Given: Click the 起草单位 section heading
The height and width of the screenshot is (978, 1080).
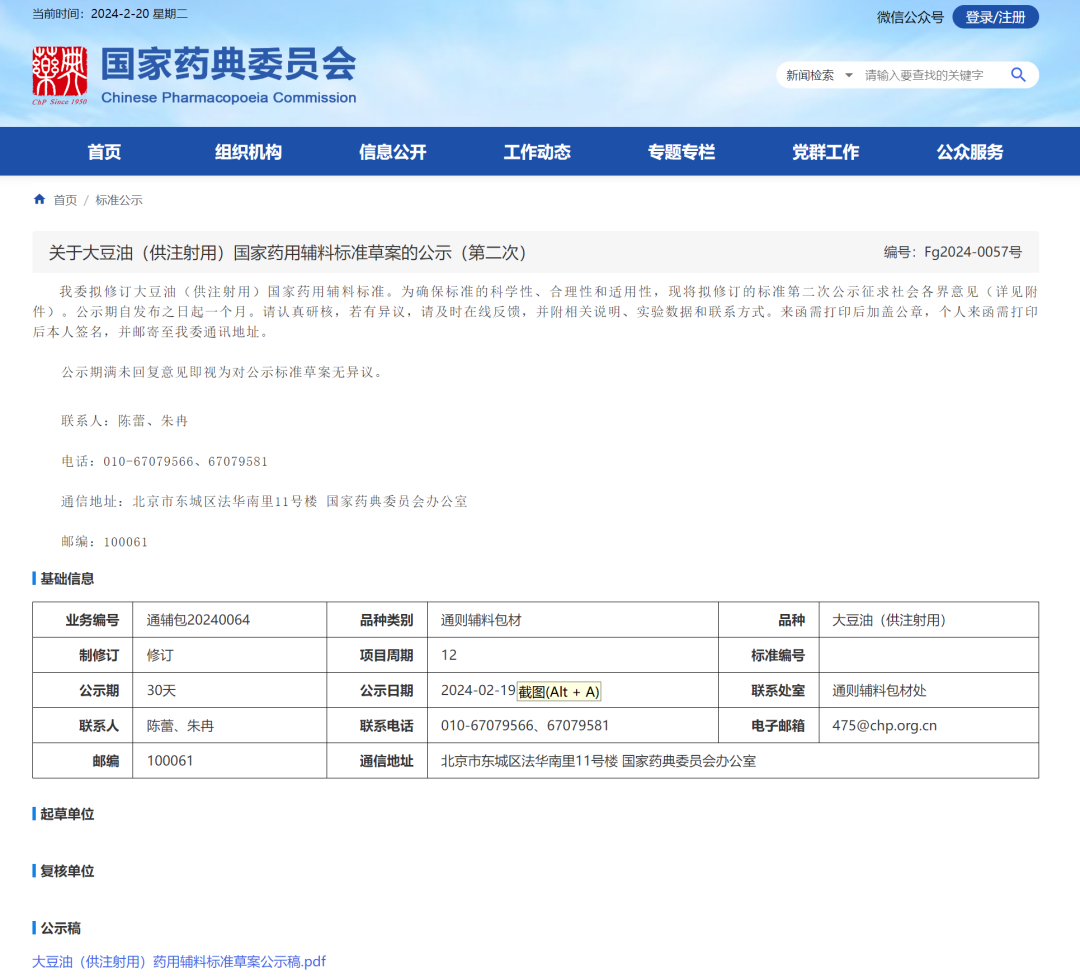Looking at the screenshot, I should tap(67, 813).
